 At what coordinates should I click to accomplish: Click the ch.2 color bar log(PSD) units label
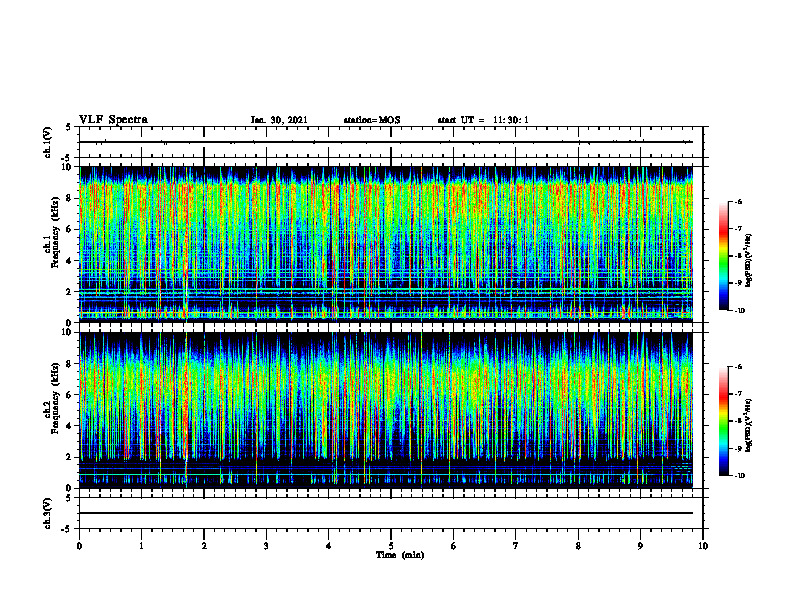[750, 425]
